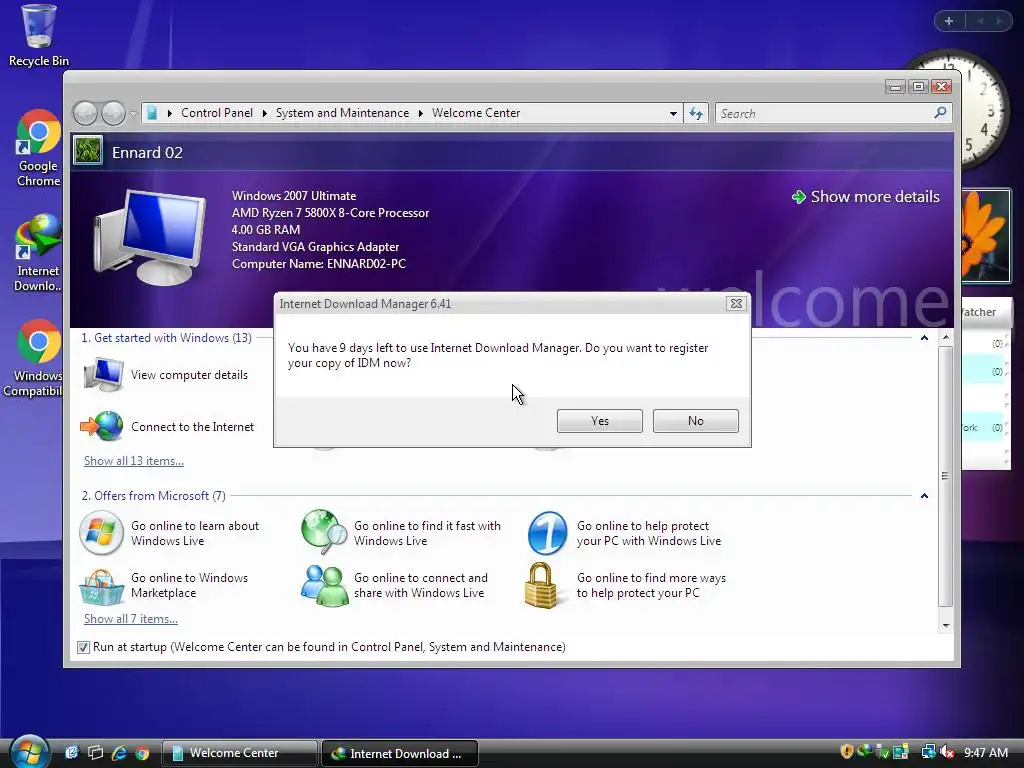This screenshot has width=1024, height=768.
Task: Click the Windows Live learn-about logo icon
Action: point(101,533)
